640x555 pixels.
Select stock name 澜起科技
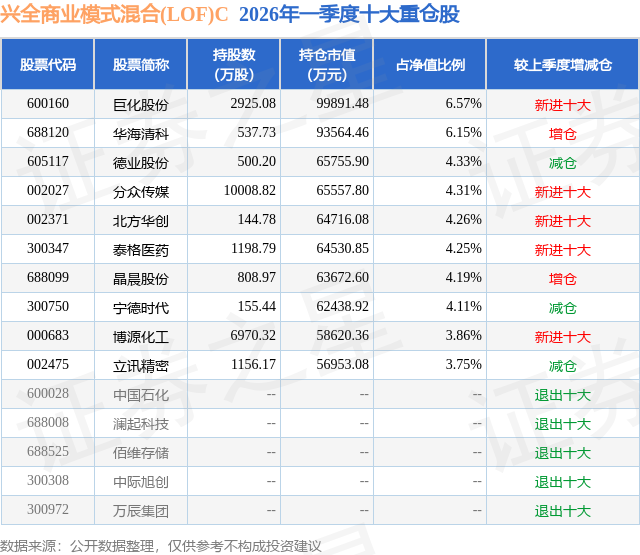point(141,424)
